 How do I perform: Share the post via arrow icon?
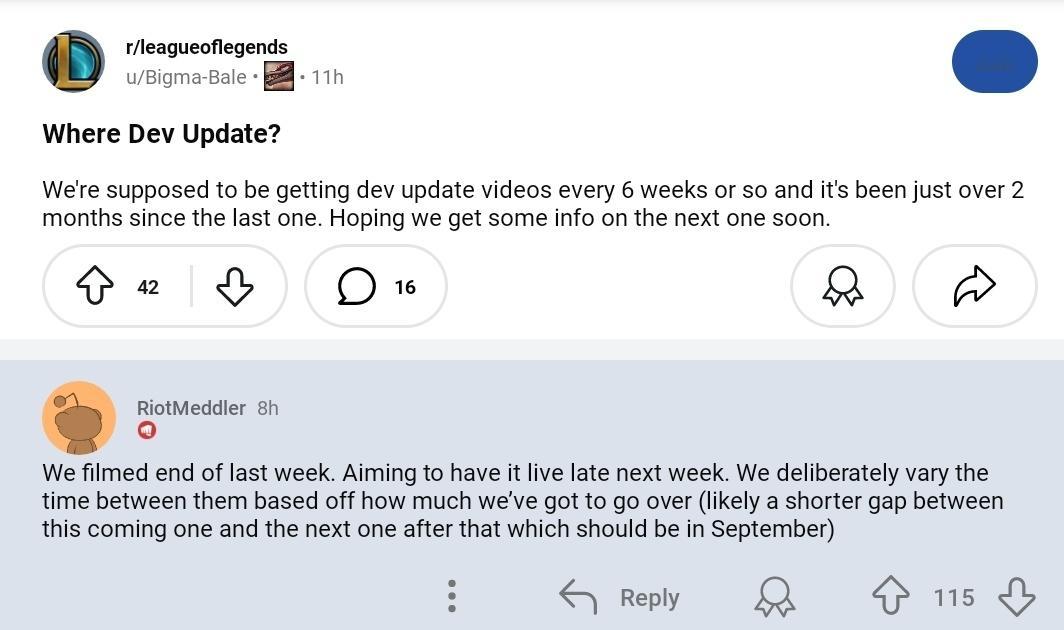974,286
